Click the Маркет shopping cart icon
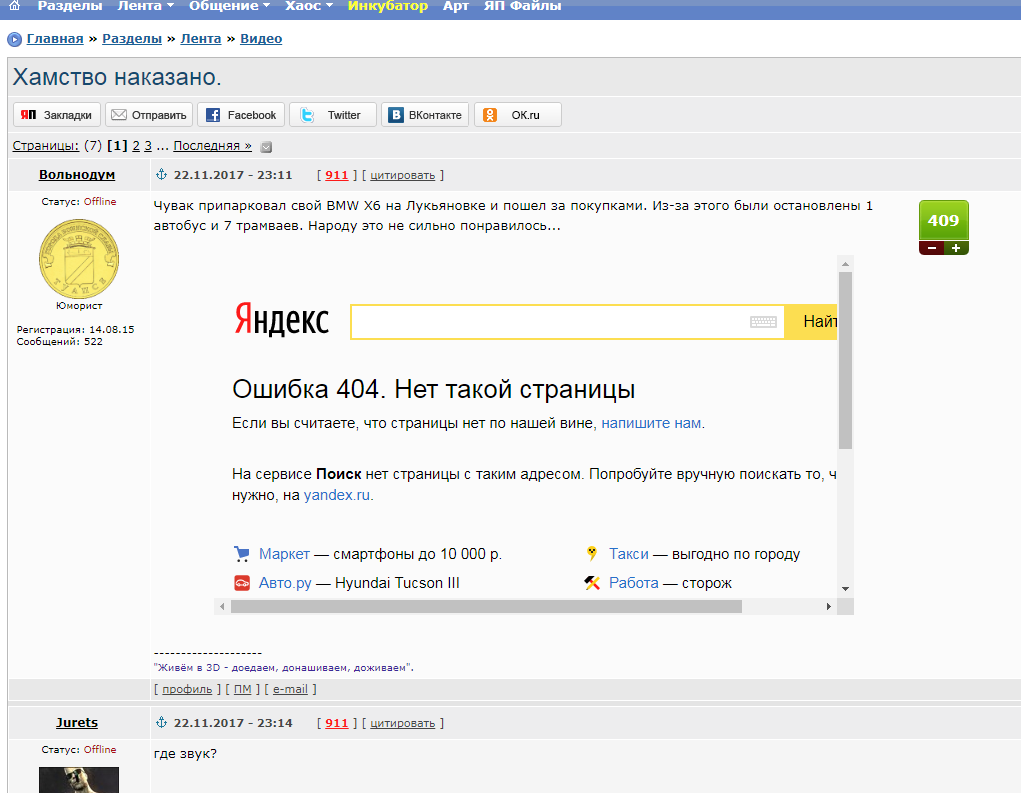Viewport: 1021px width, 793px height. (242, 554)
